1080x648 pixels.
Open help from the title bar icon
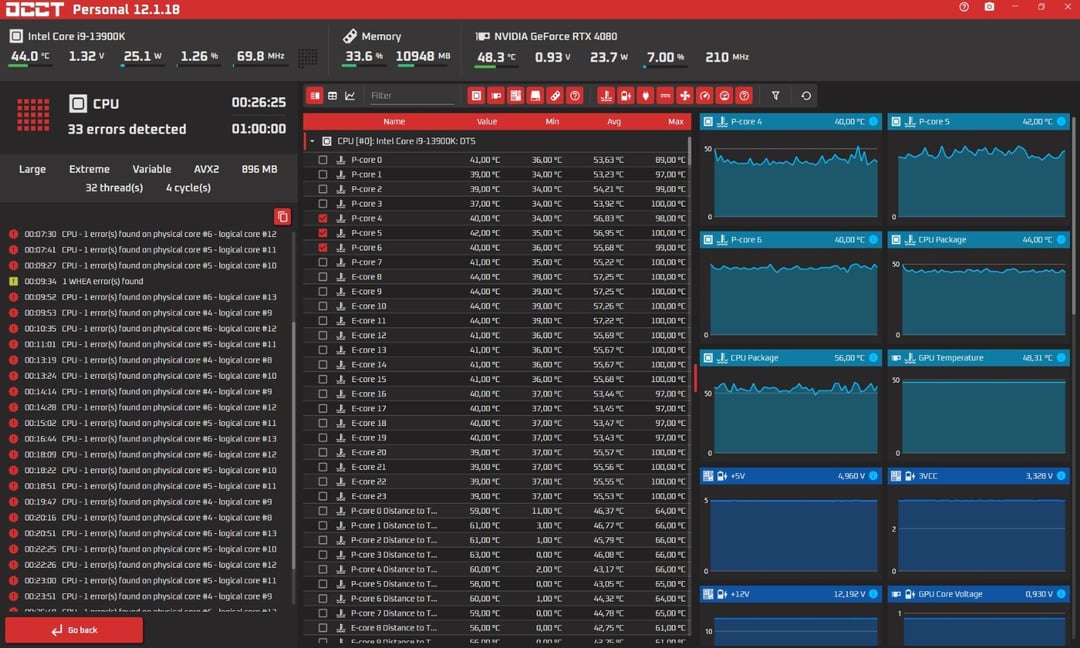point(964,7)
